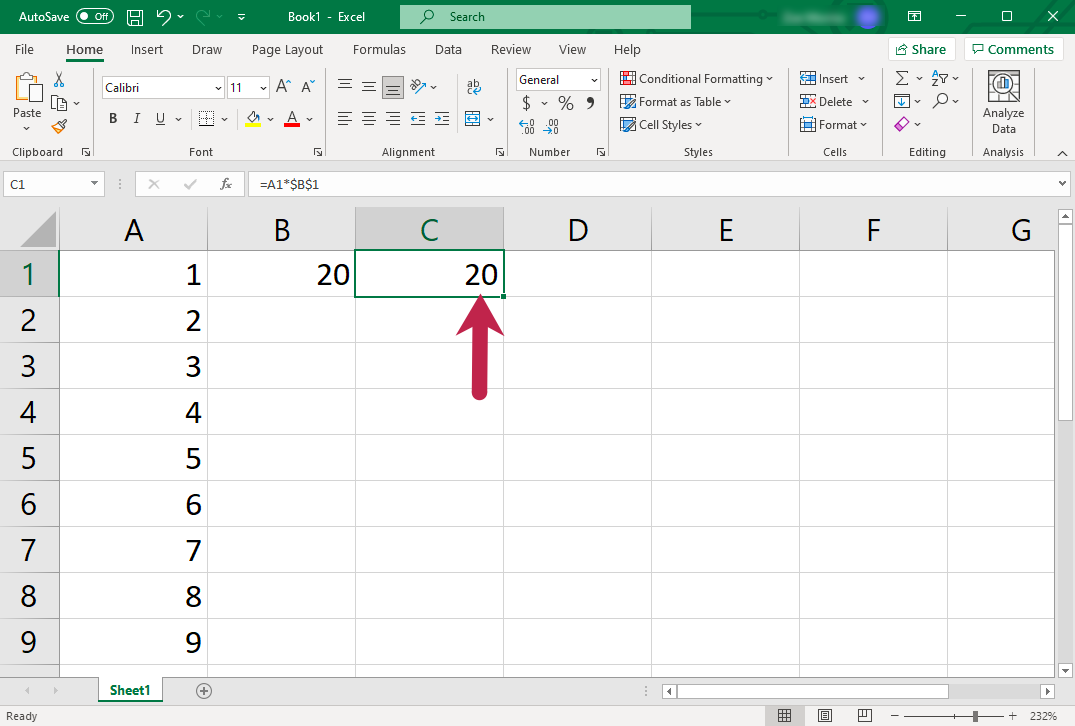
Task: Switch to the Review tab
Action: coord(511,49)
